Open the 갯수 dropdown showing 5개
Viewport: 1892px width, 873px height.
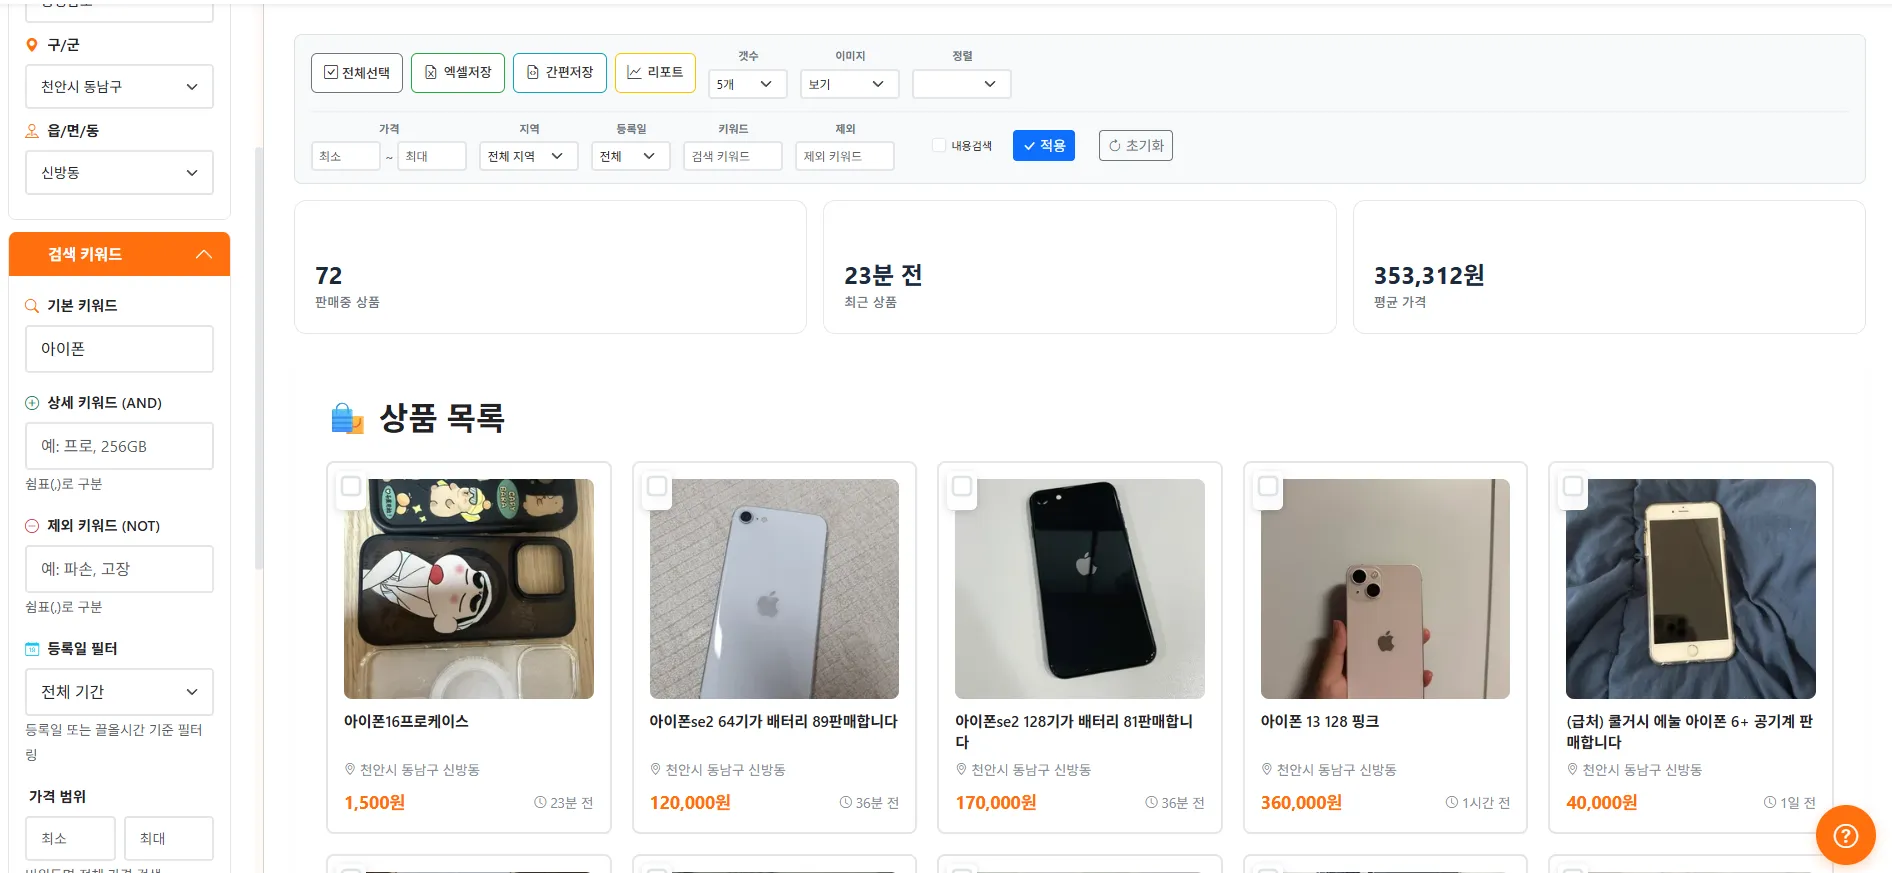pos(747,84)
